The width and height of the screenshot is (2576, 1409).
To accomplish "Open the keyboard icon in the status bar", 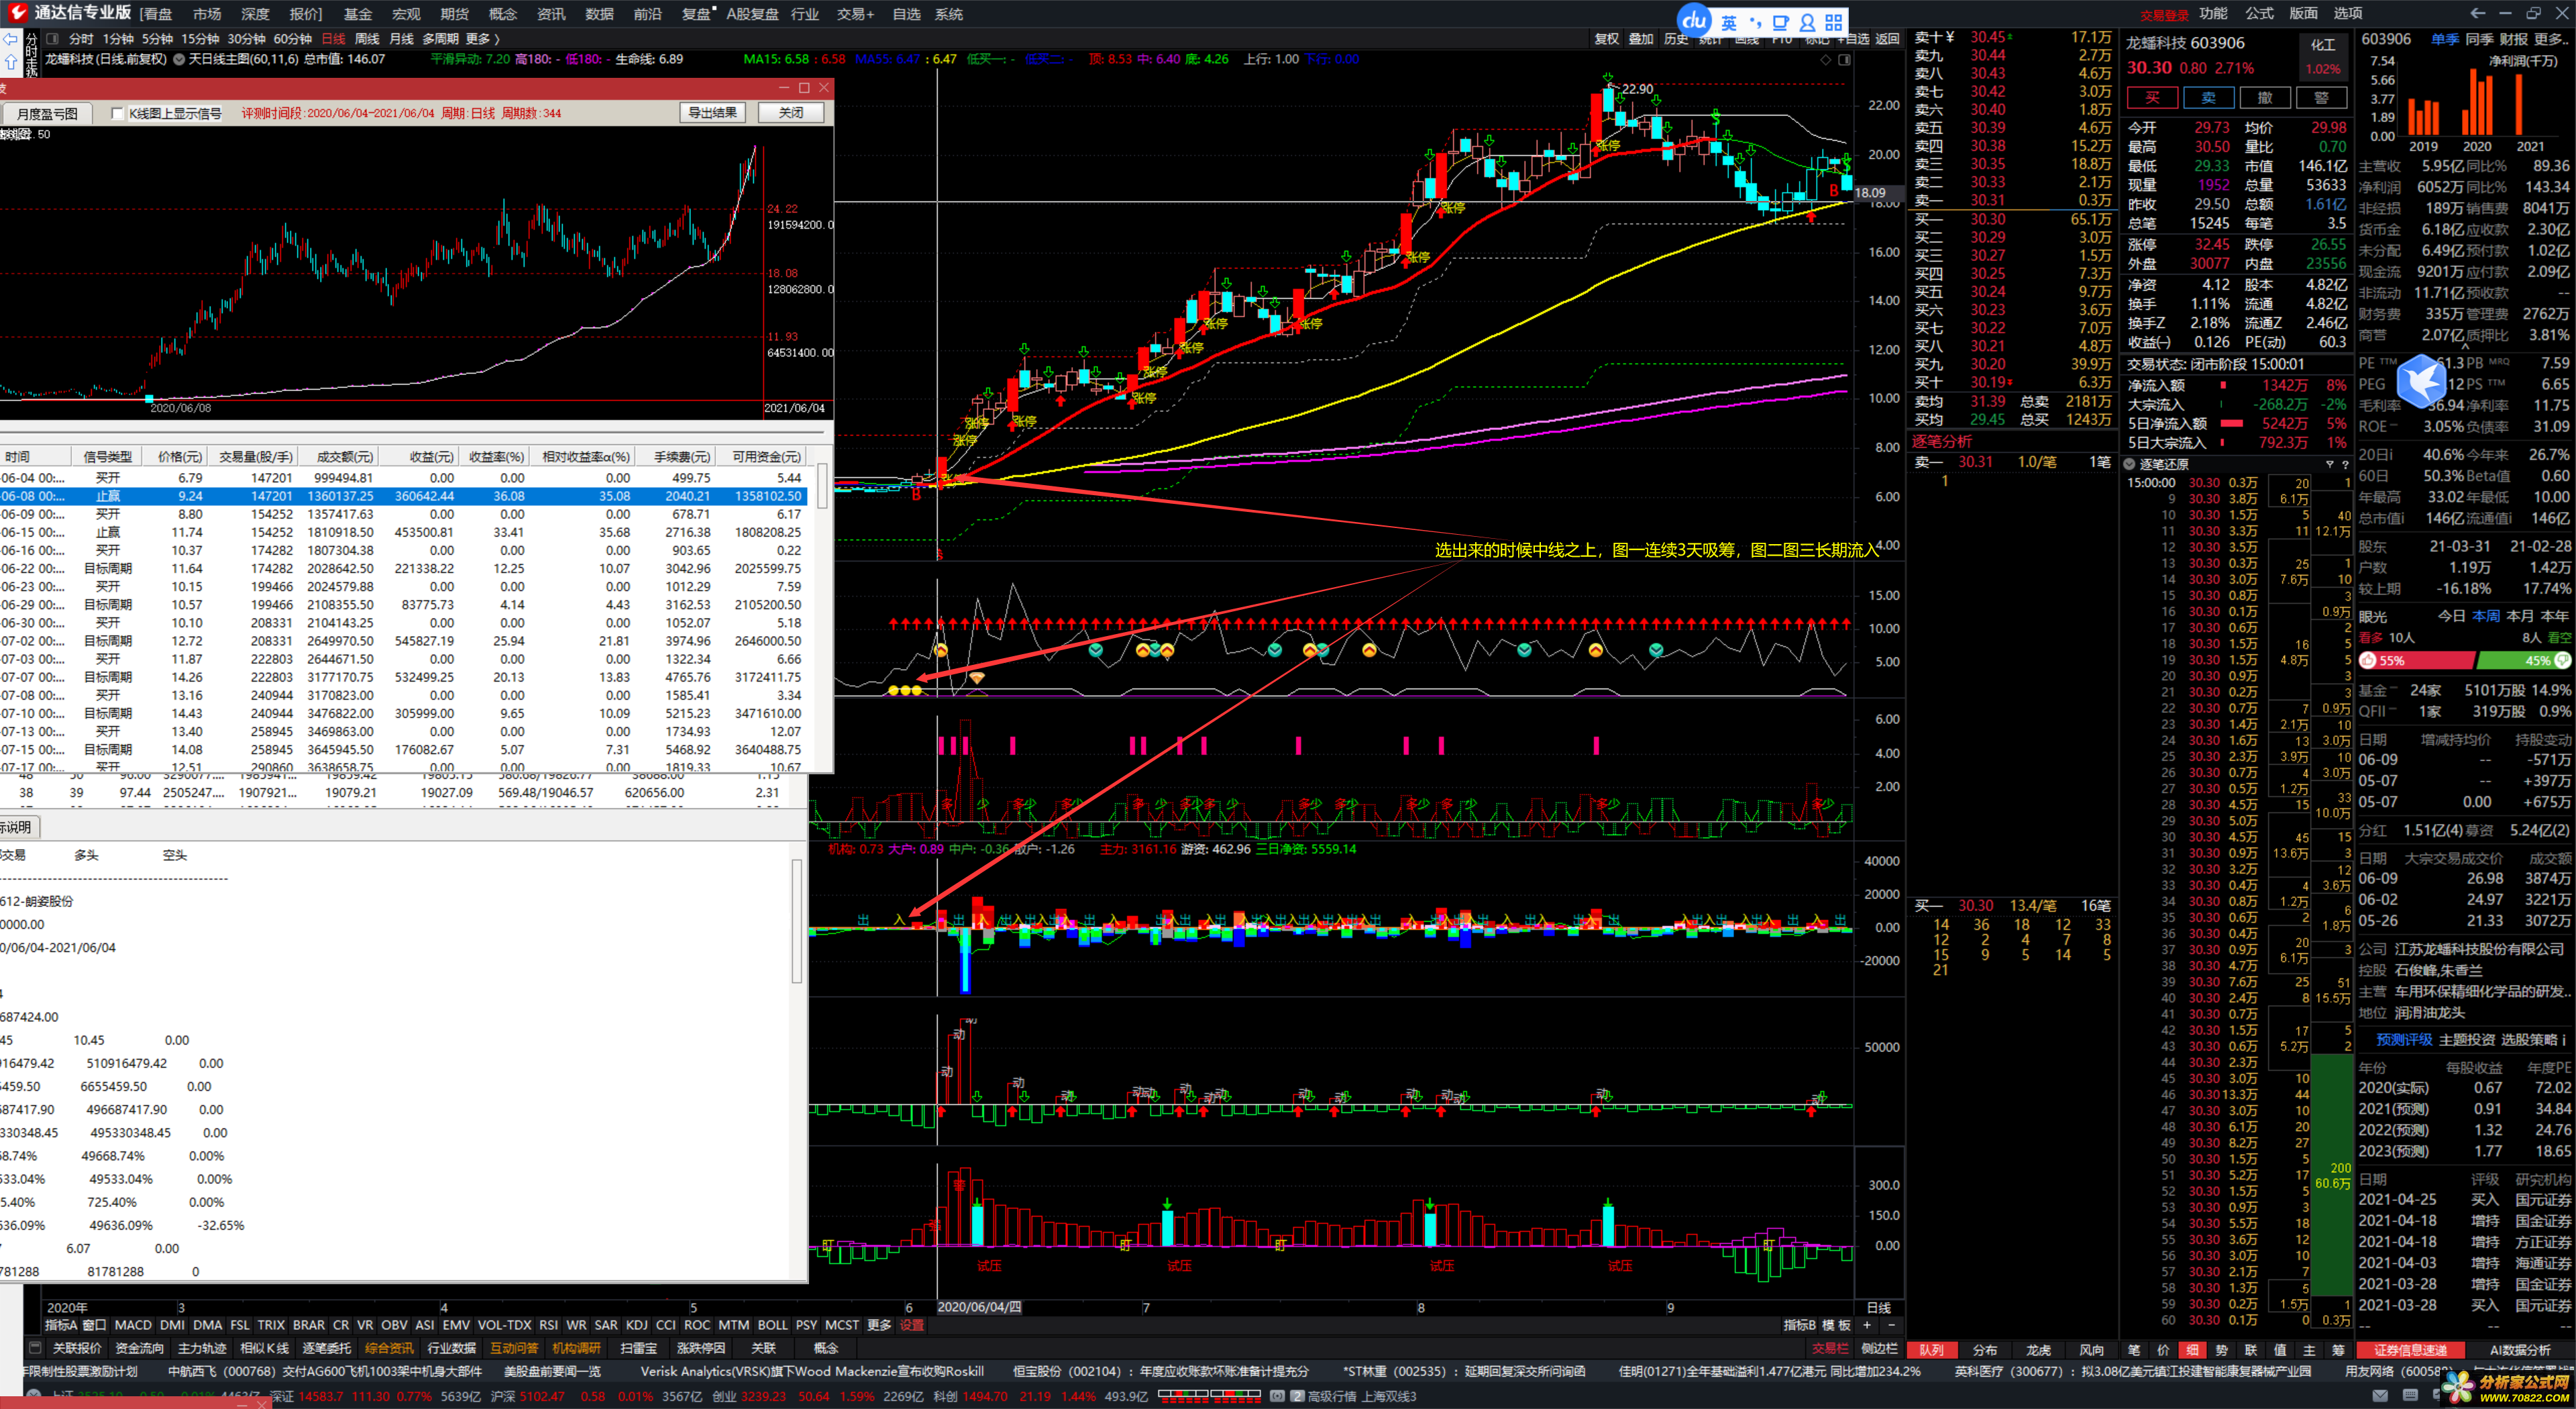I will tap(2410, 1395).
